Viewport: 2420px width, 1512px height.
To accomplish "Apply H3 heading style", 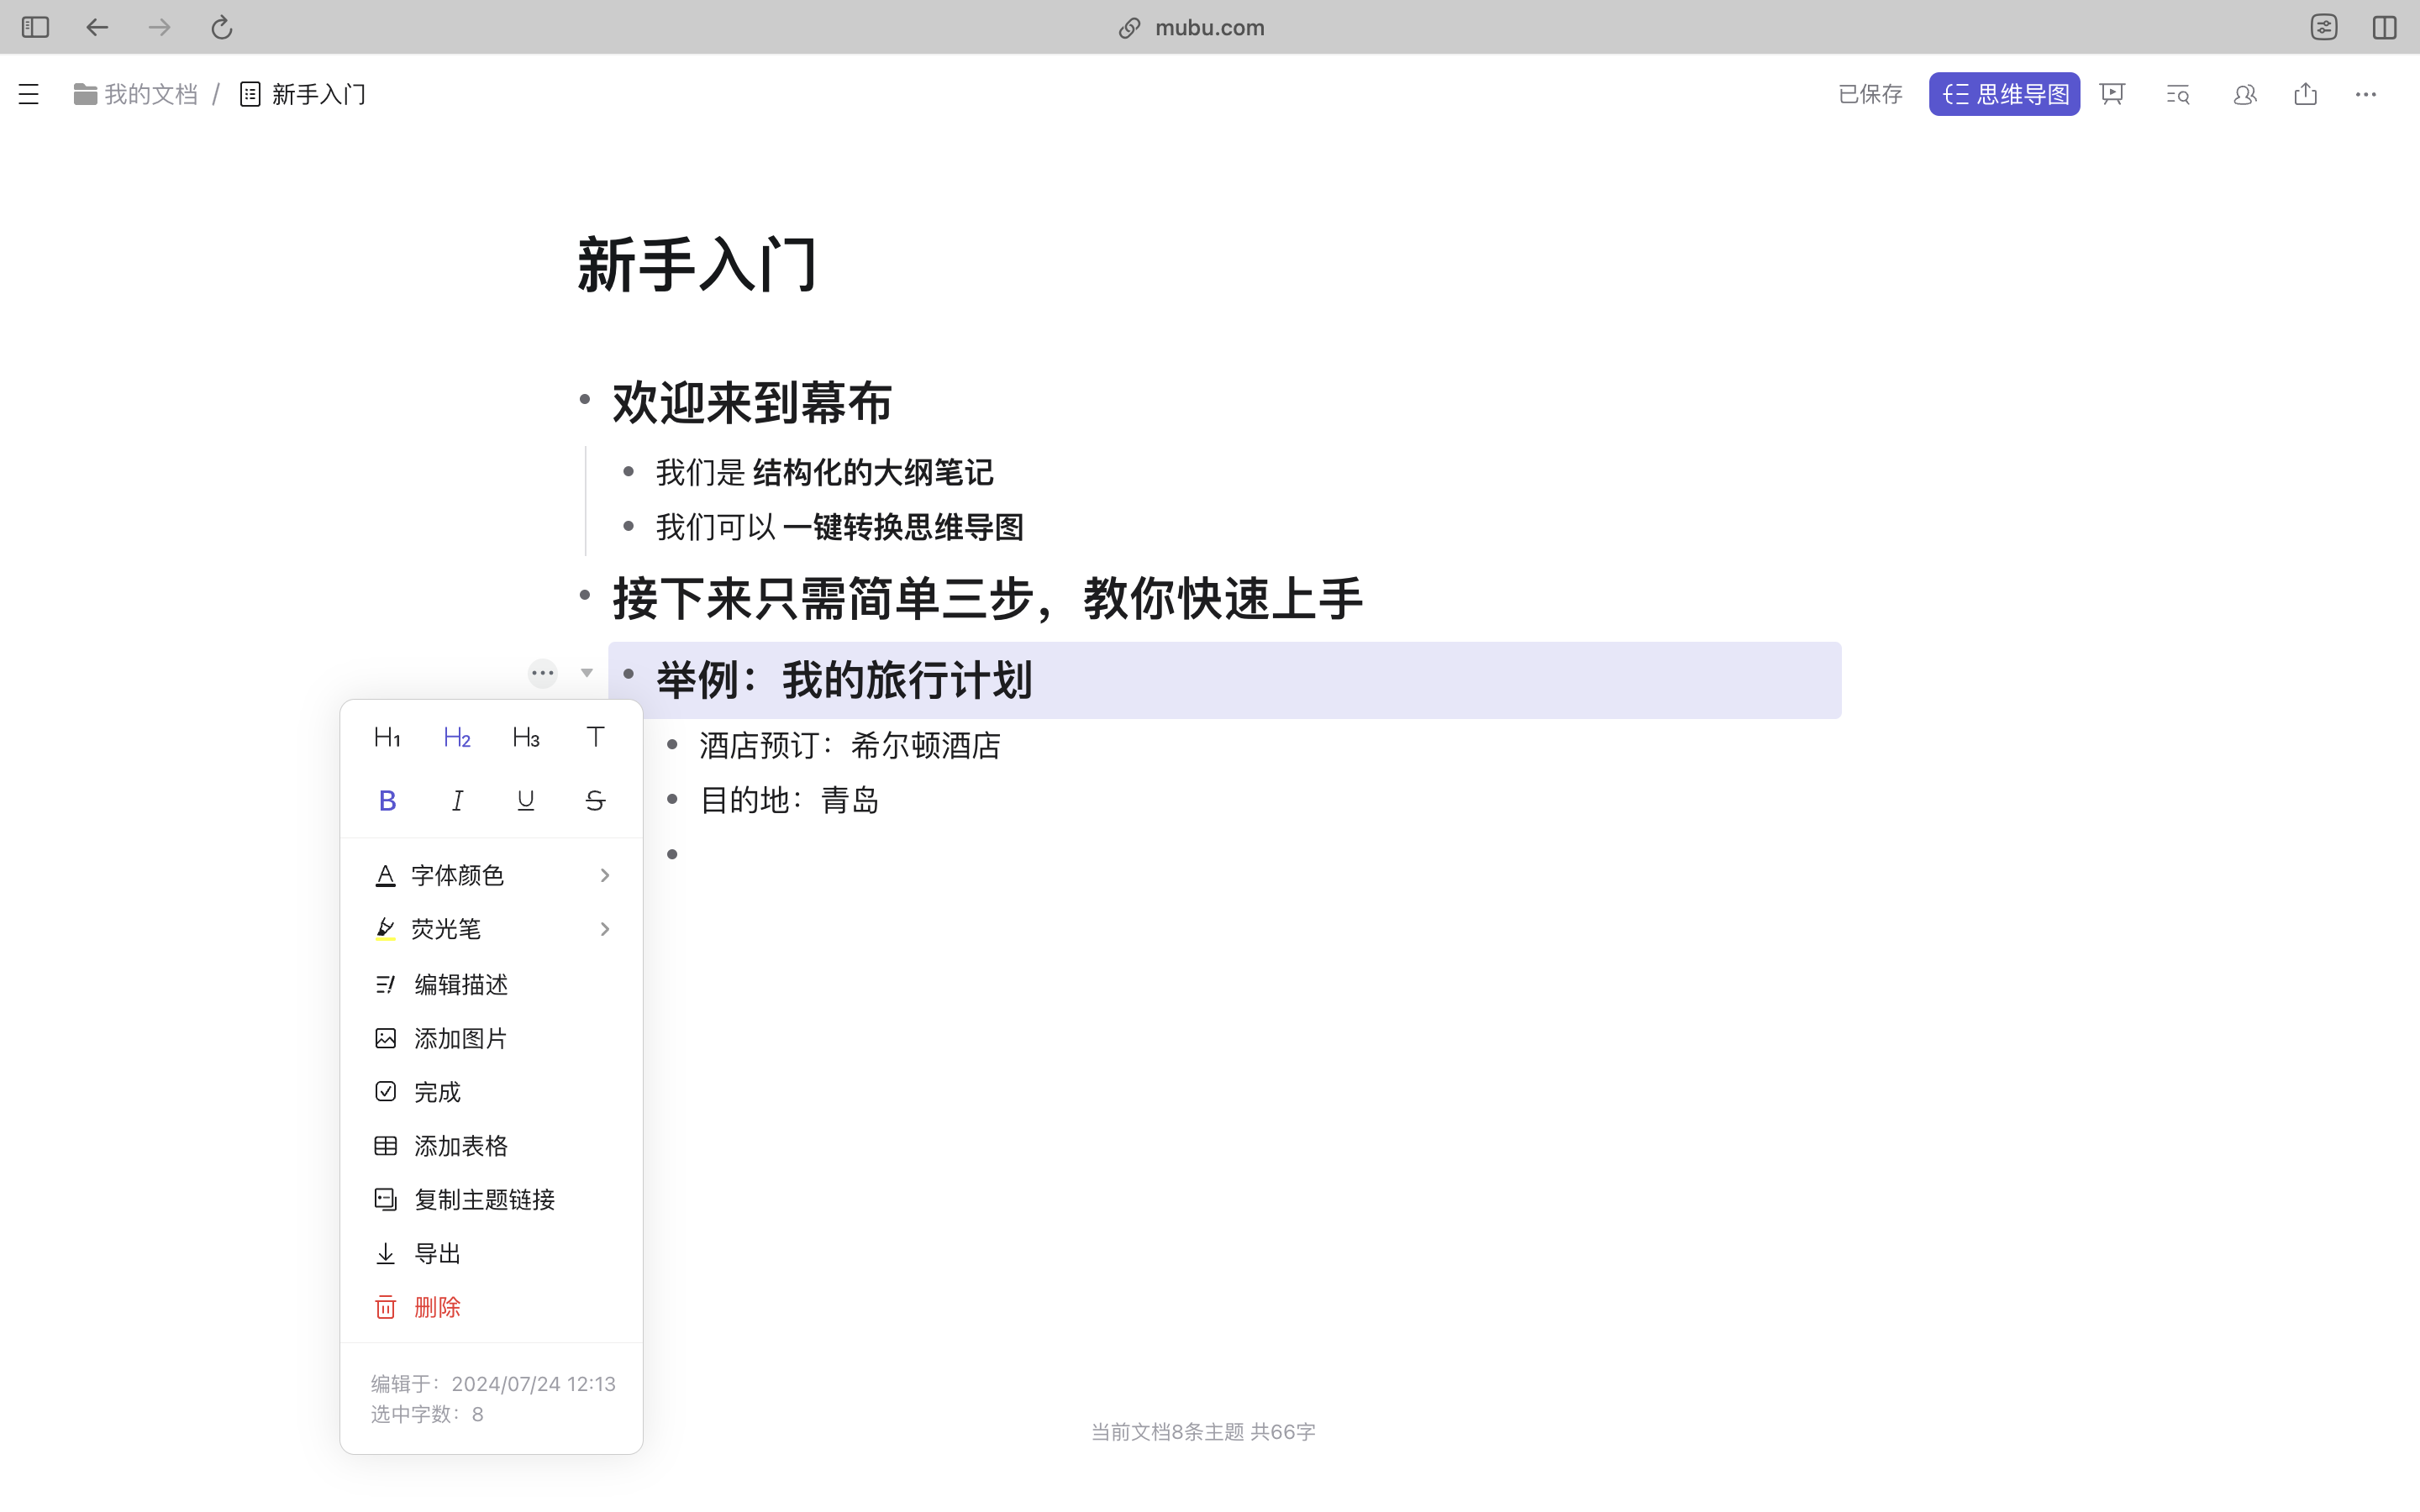I will tap(526, 738).
